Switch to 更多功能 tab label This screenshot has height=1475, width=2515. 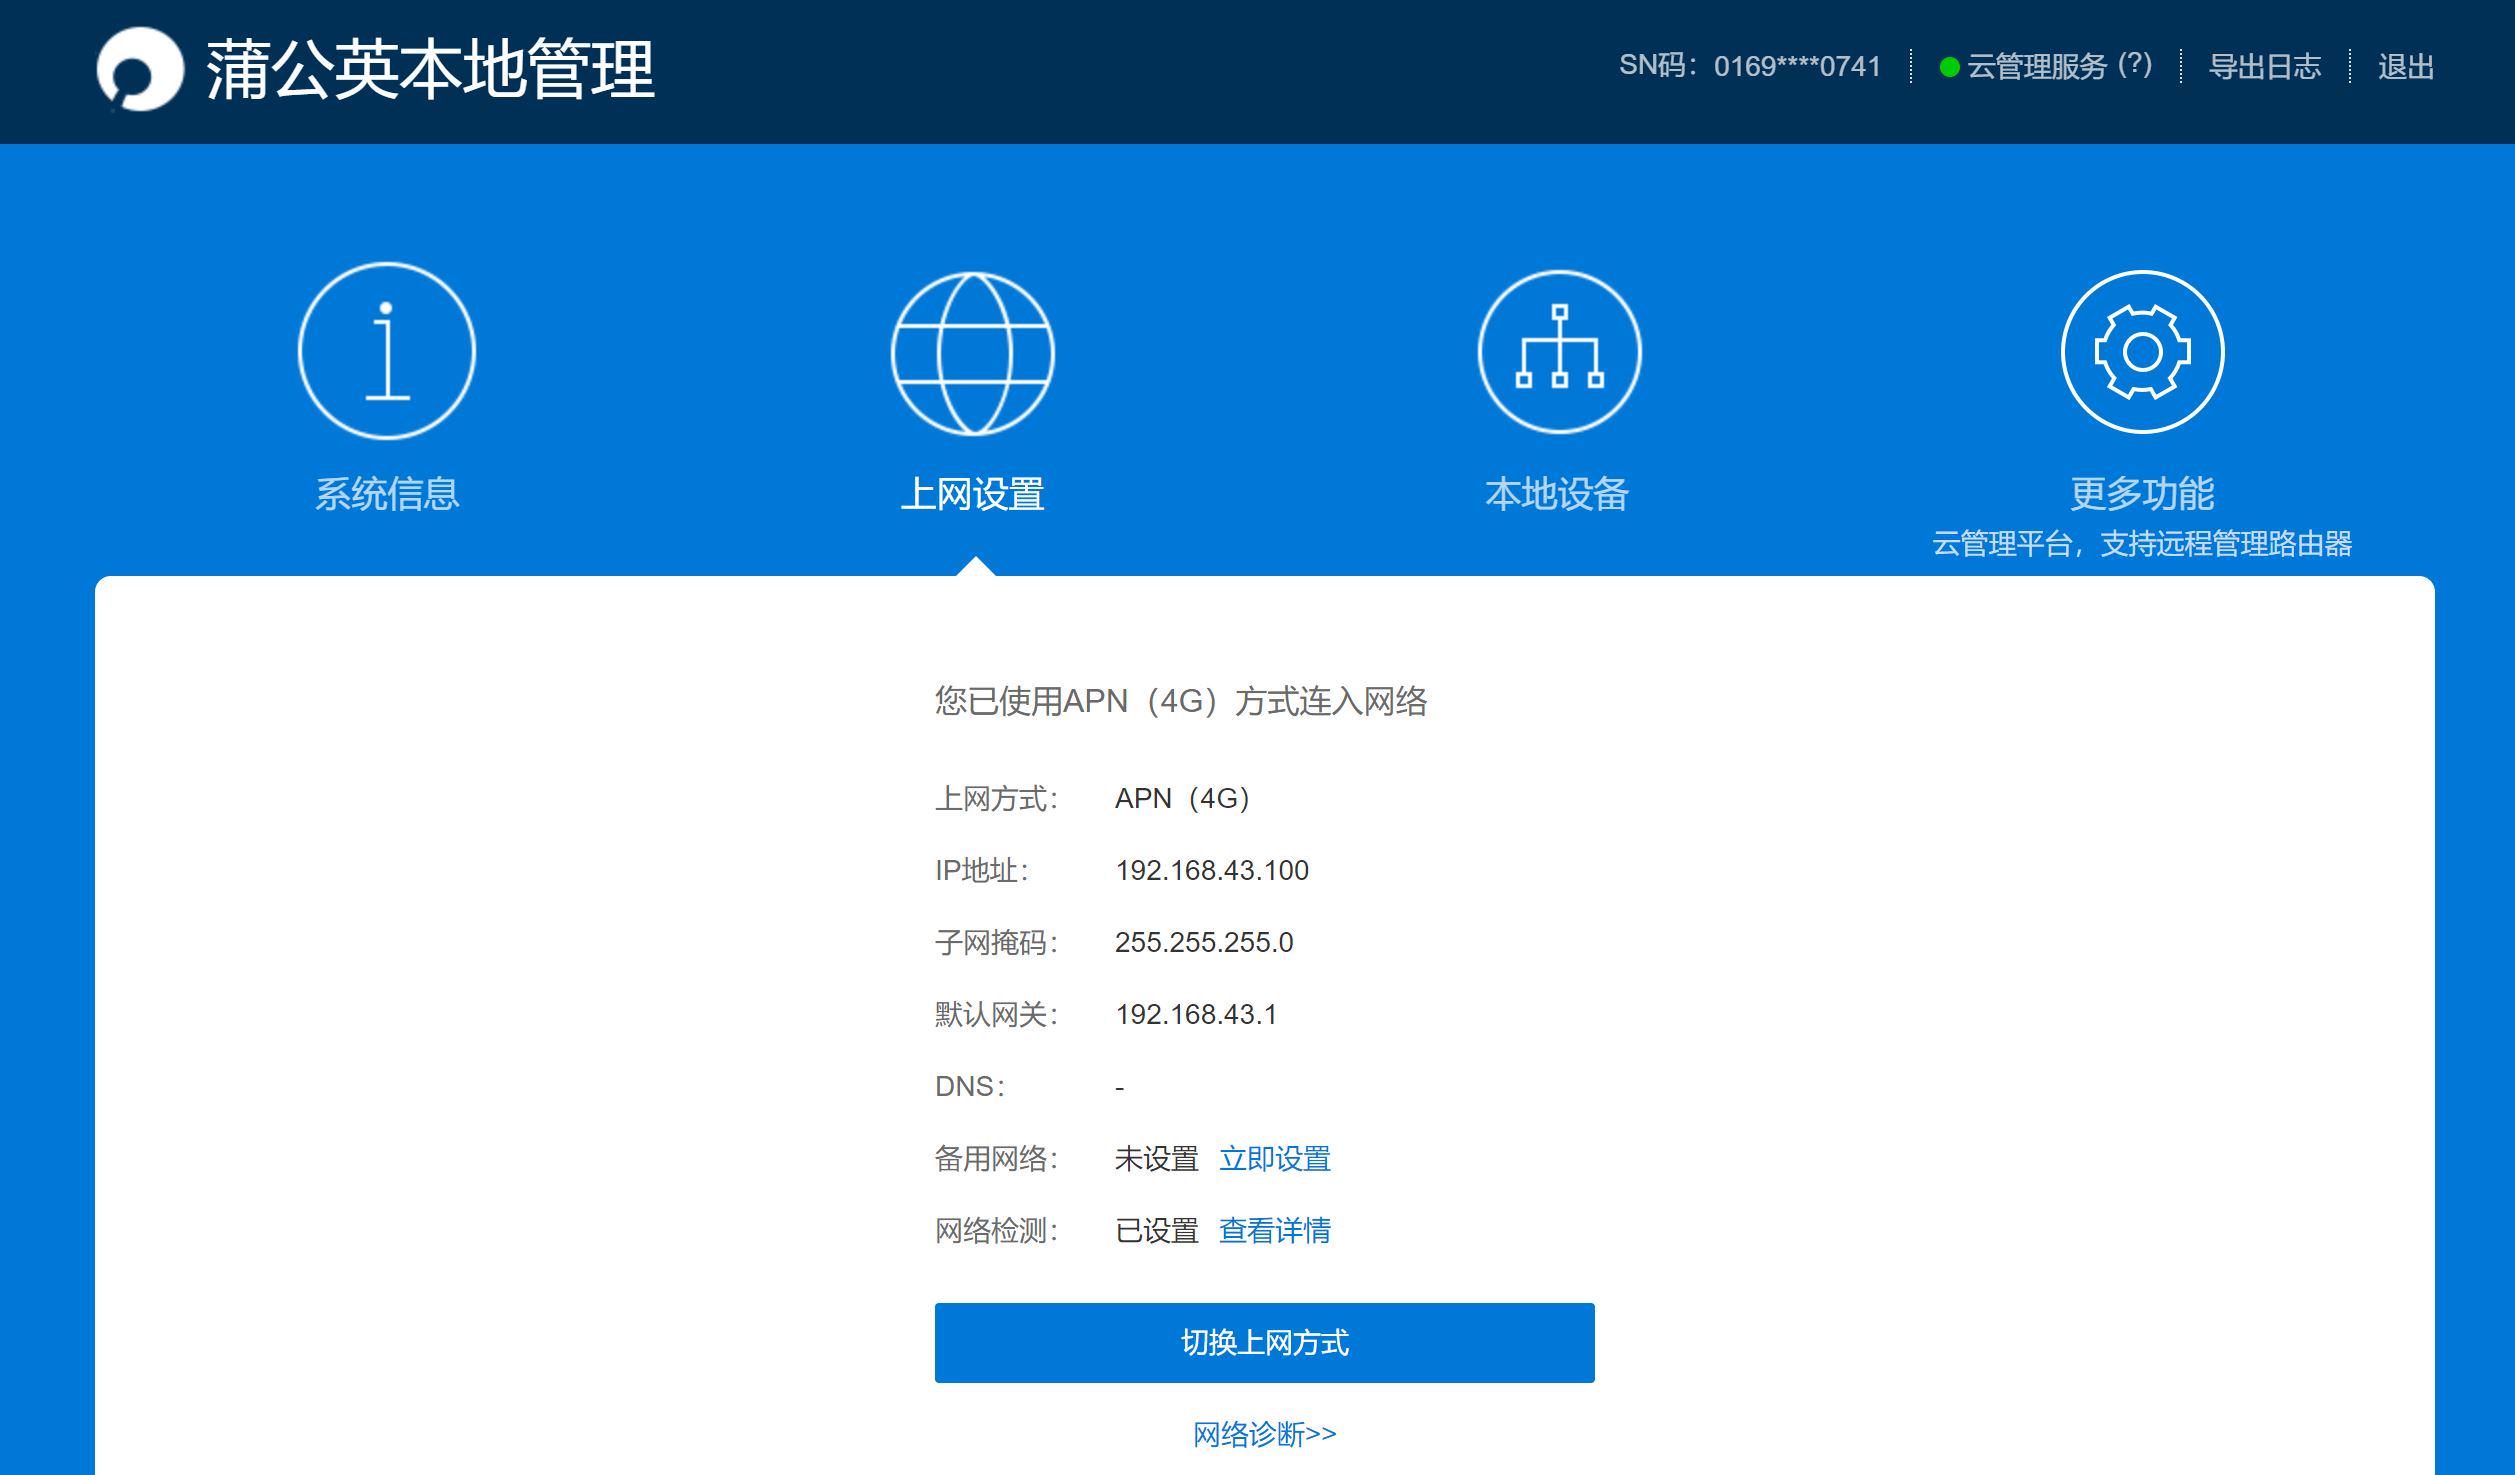pos(2143,494)
